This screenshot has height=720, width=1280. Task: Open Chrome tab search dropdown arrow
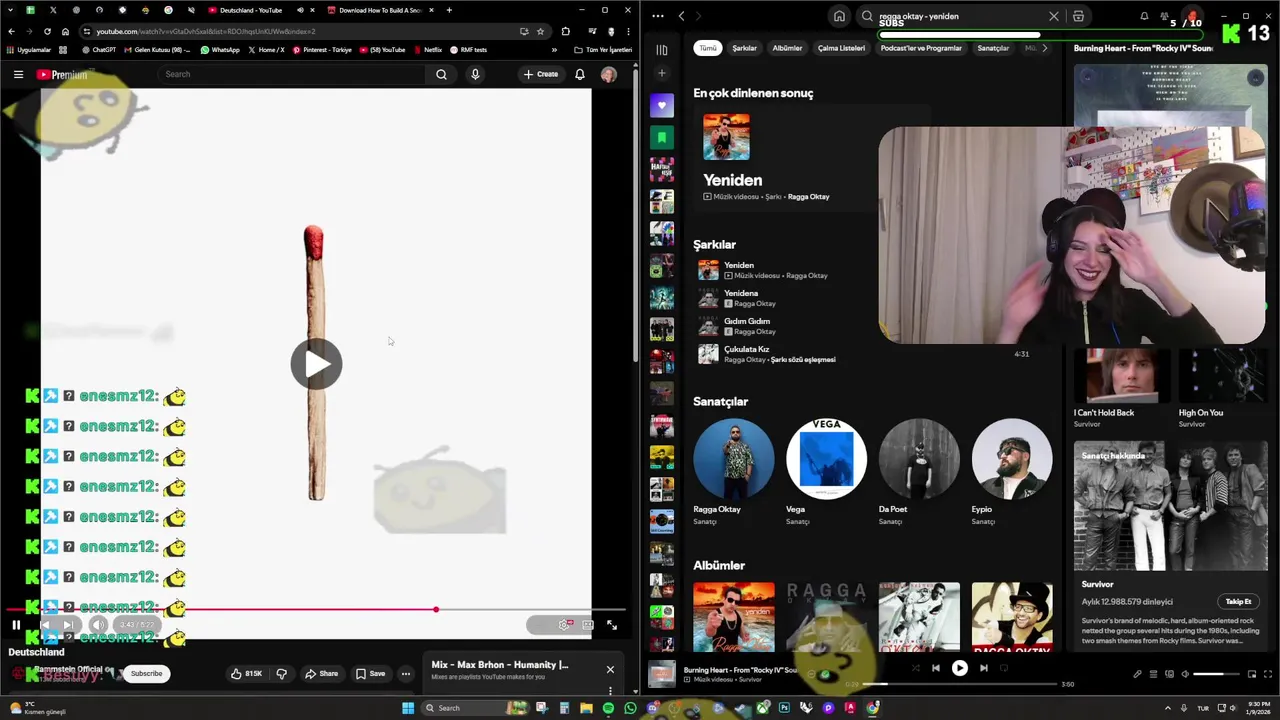pyautogui.click(x=9, y=10)
